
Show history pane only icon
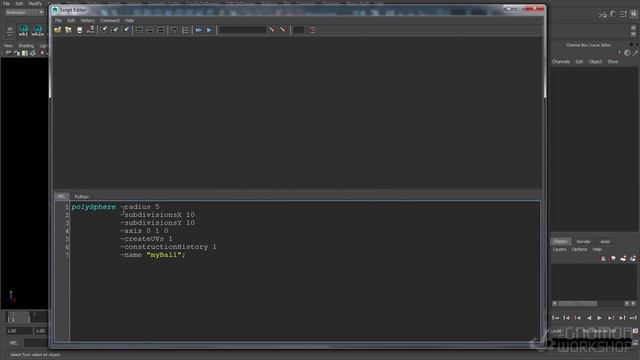pyautogui.click(x=139, y=30)
